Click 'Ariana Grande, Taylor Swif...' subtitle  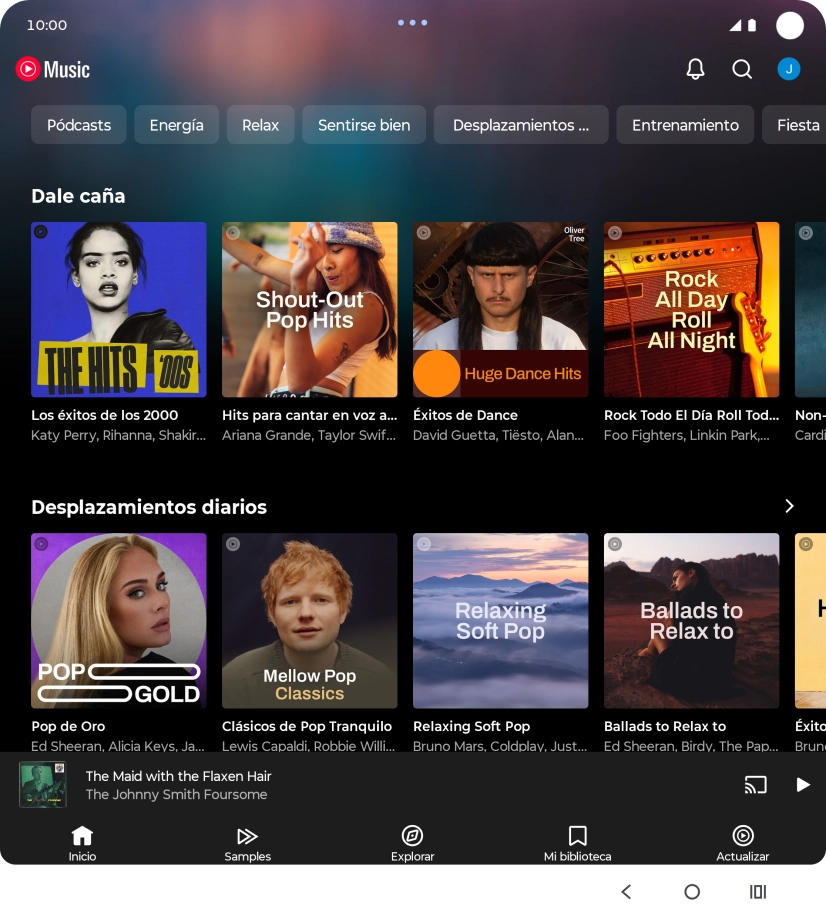pyautogui.click(x=309, y=435)
